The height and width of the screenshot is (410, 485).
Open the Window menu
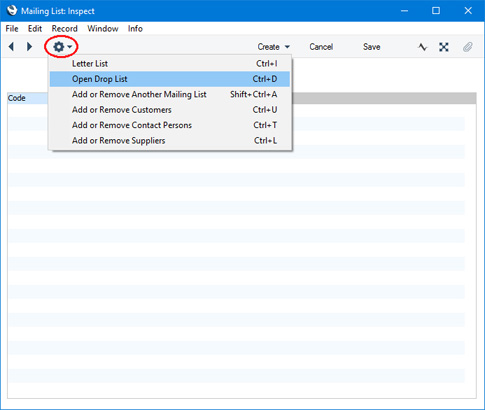tap(103, 29)
